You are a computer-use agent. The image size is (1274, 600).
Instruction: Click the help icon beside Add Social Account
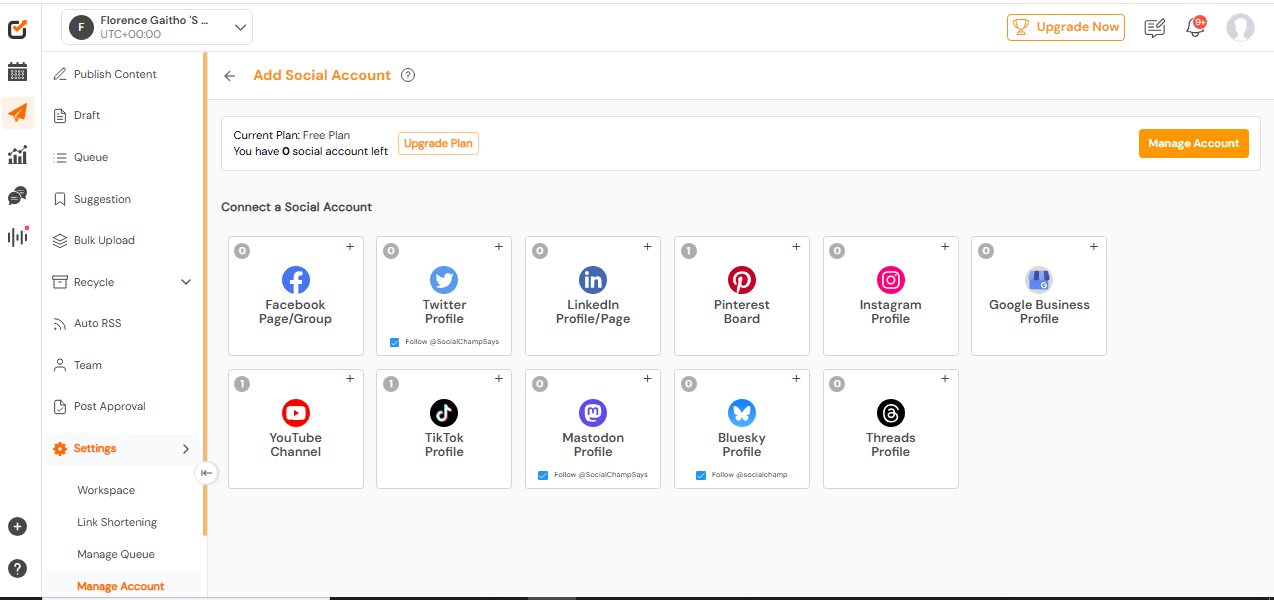click(408, 75)
